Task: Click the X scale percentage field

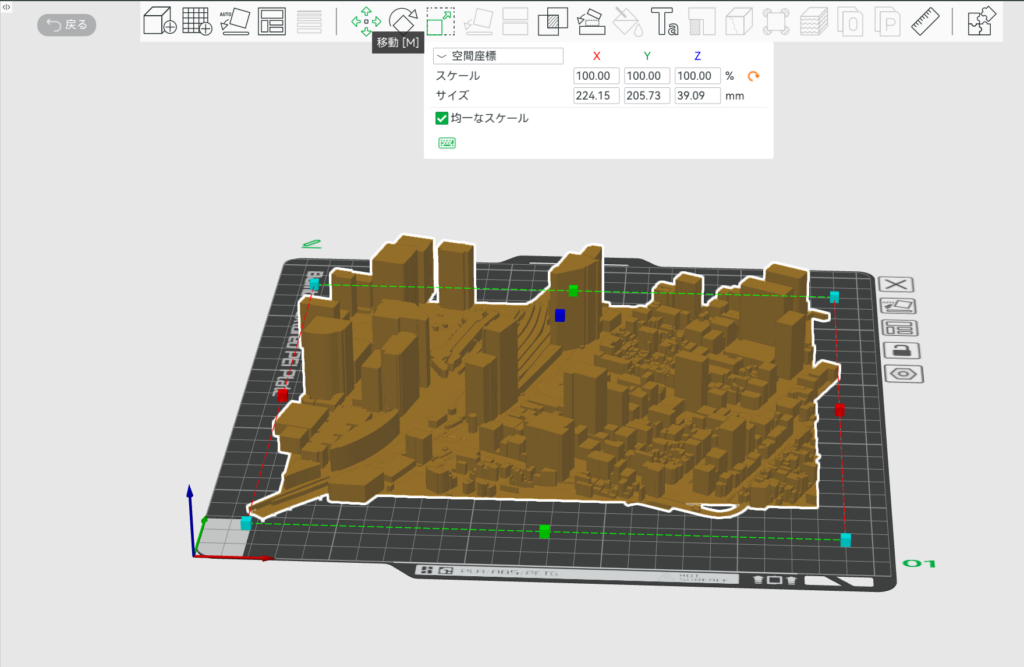Action: tap(596, 76)
